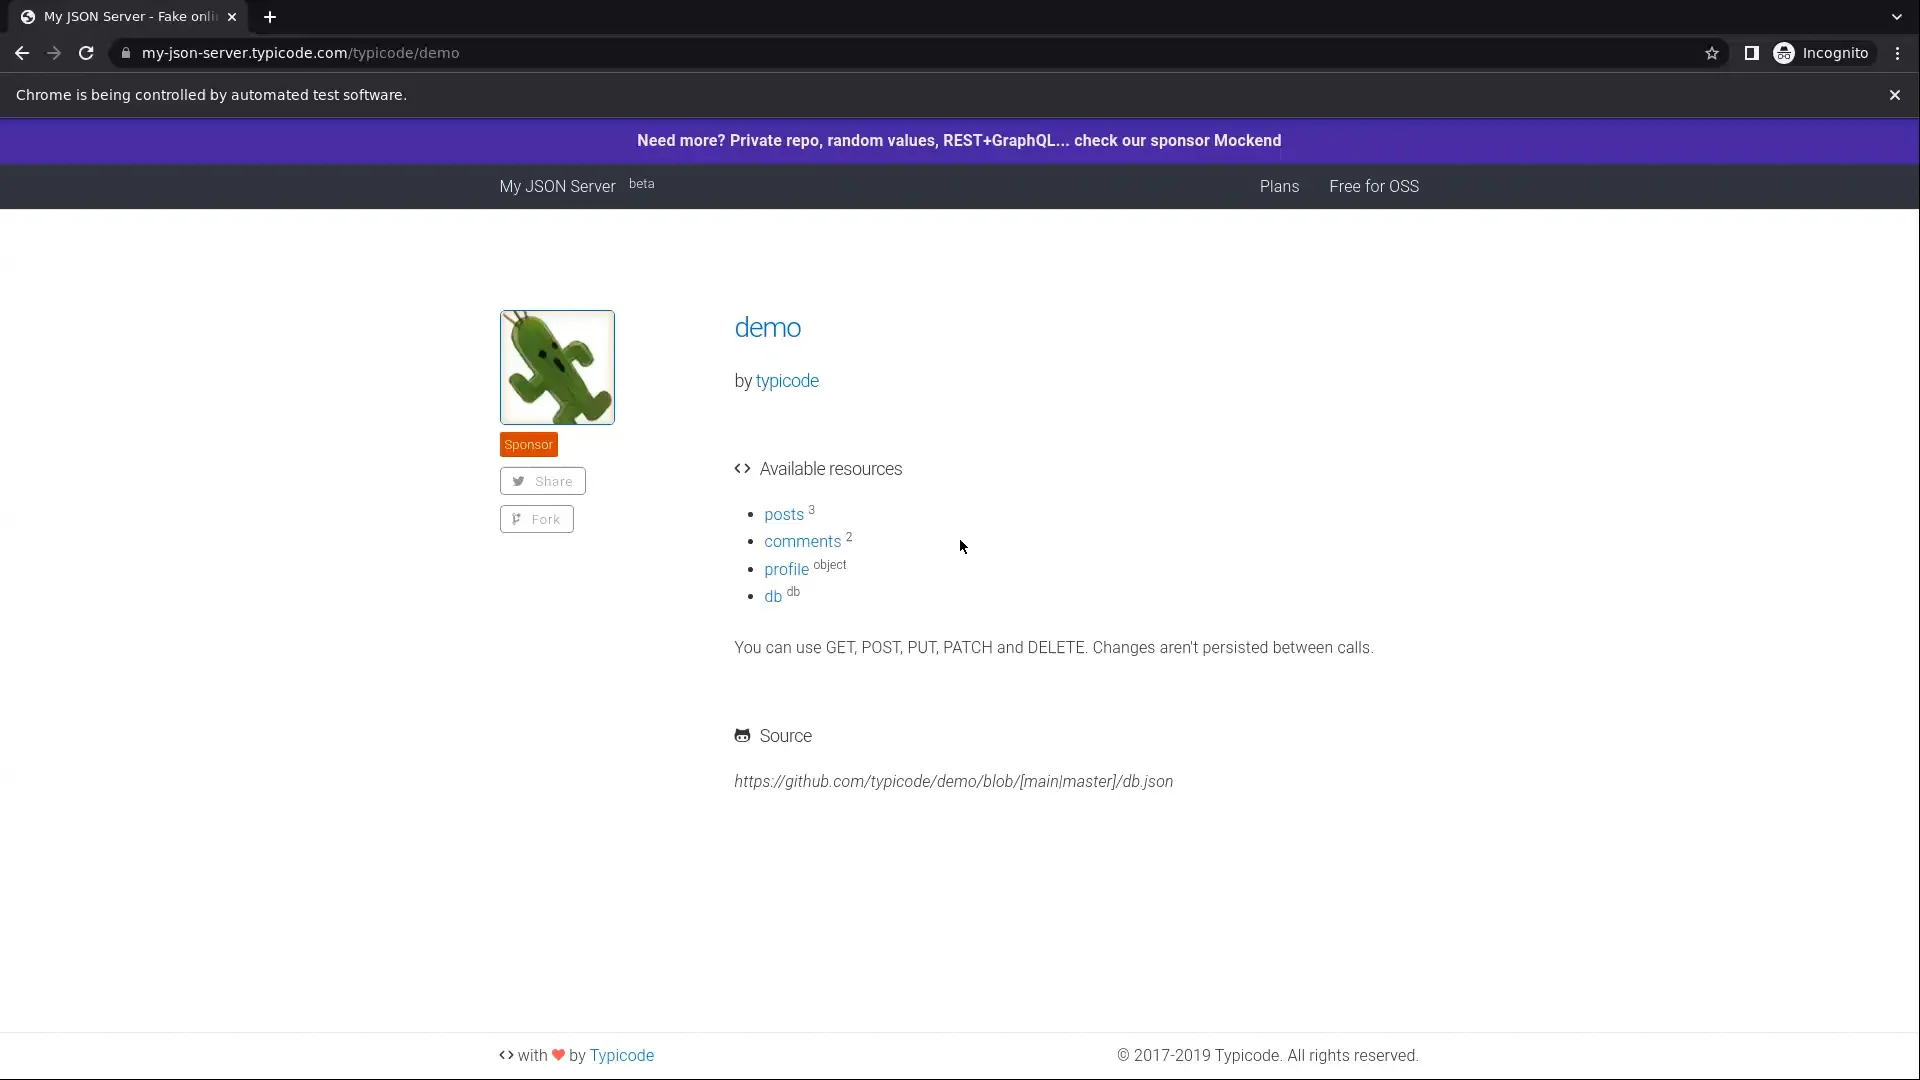Click the cactus avatar thumbnail
1920x1080 pixels.
(557, 367)
